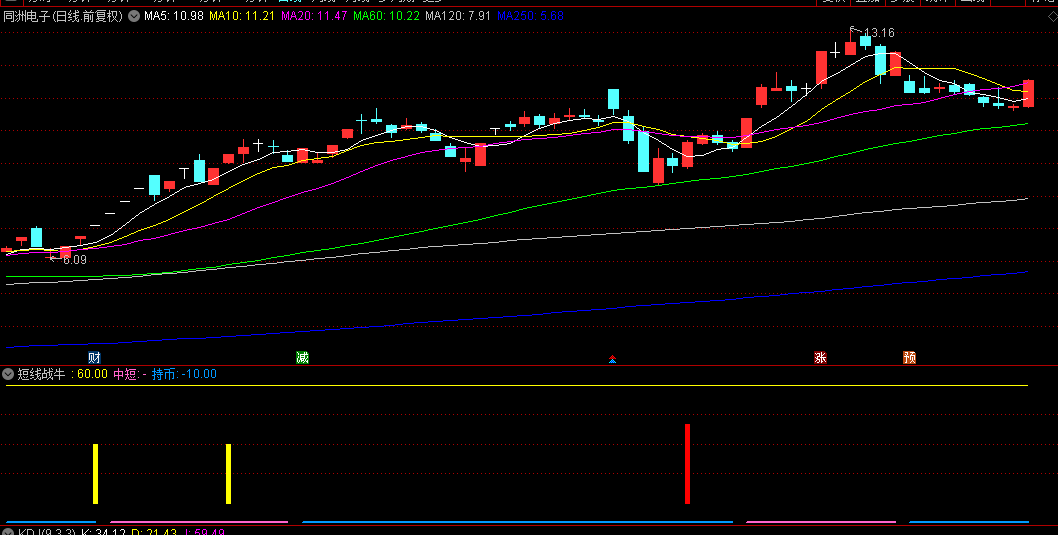This screenshot has width=1058, height=535.
Task: Click the yellow 60.00 indicator value
Action: tap(92, 374)
